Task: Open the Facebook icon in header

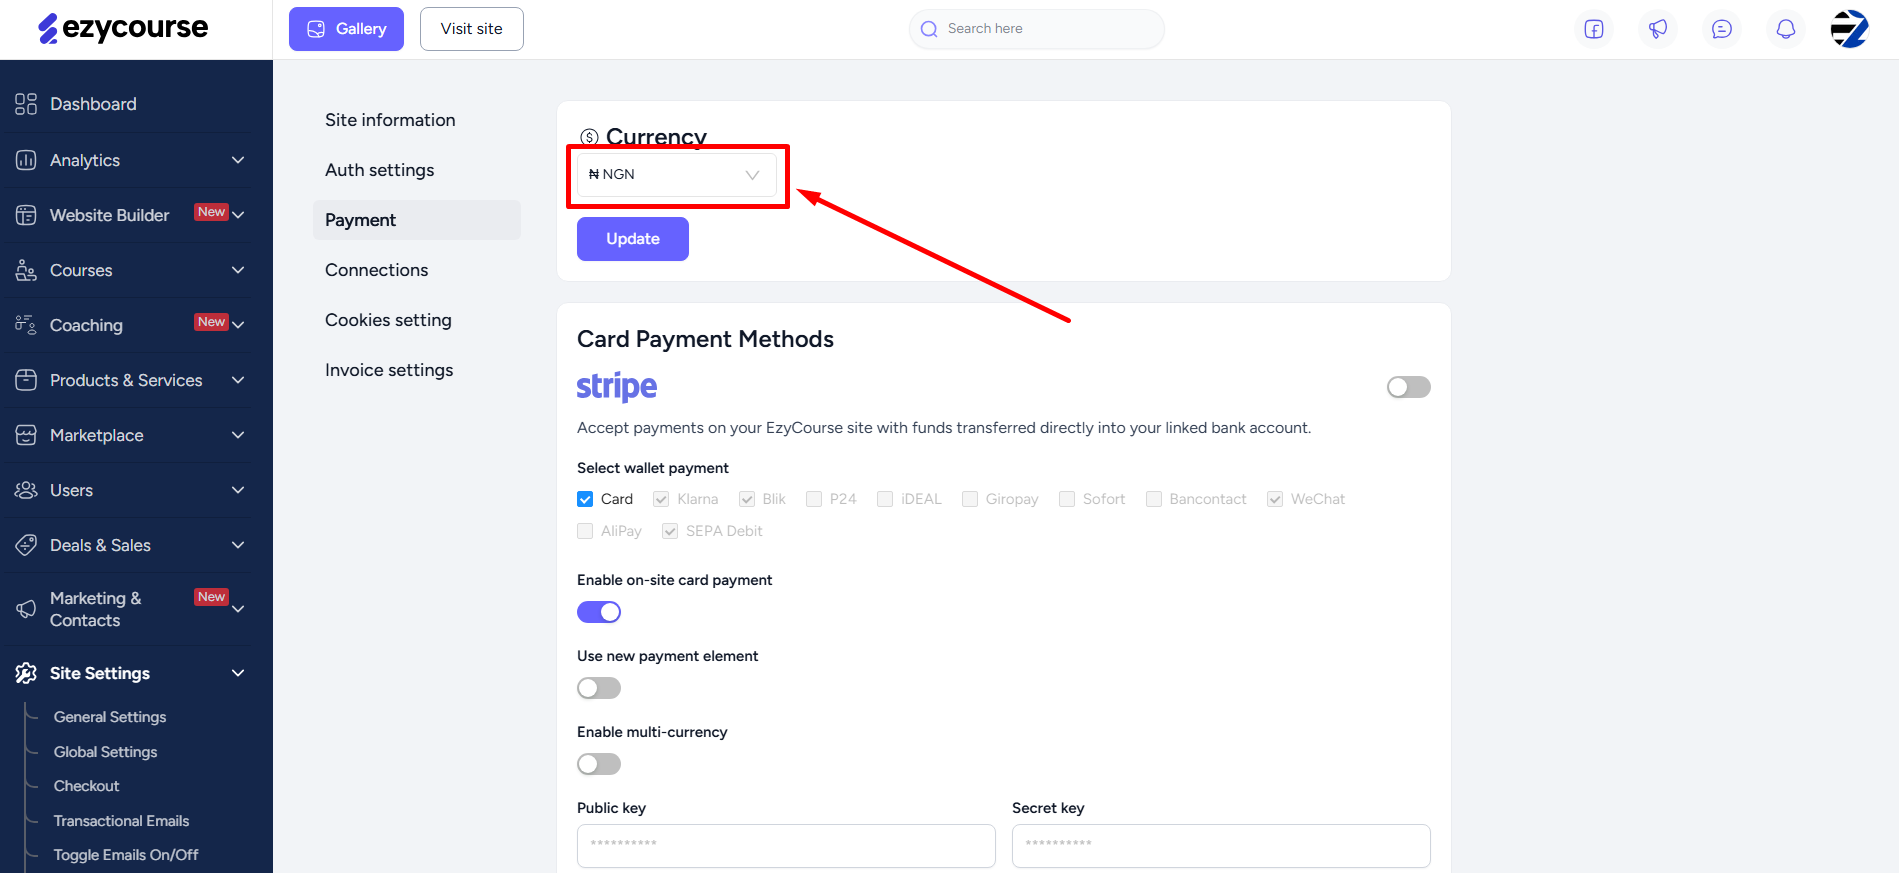Action: [x=1594, y=29]
